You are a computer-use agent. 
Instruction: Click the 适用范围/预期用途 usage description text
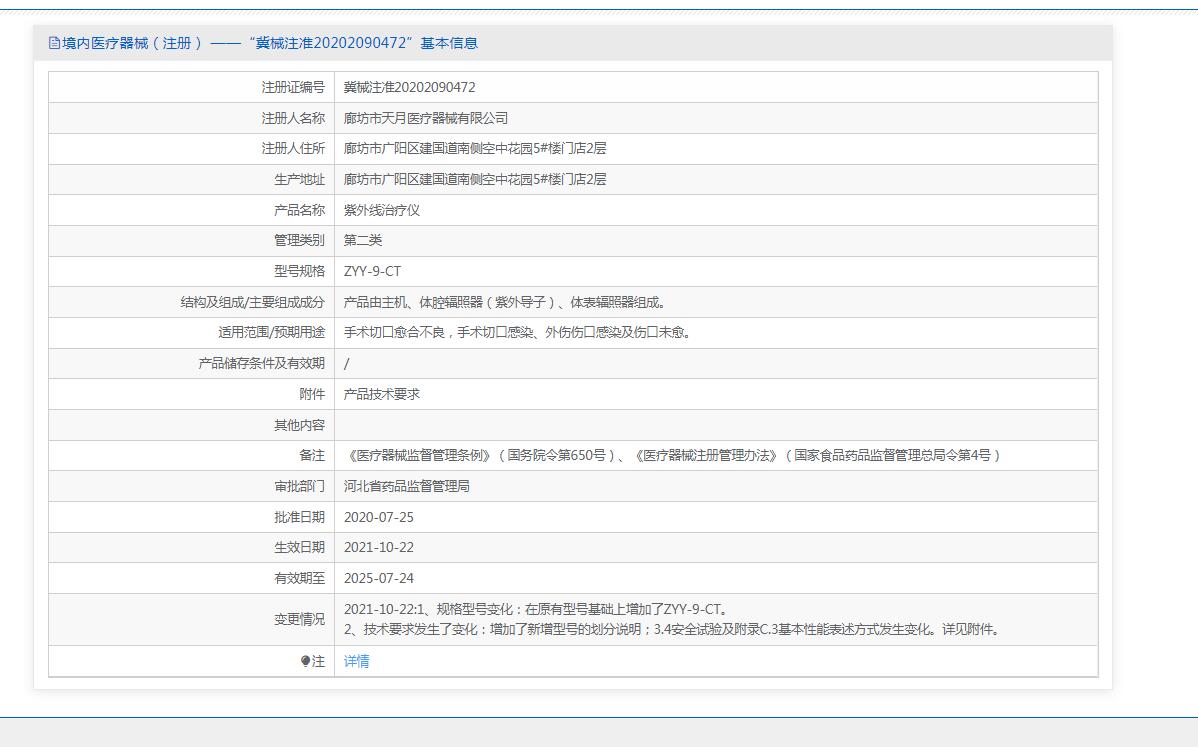[516, 332]
